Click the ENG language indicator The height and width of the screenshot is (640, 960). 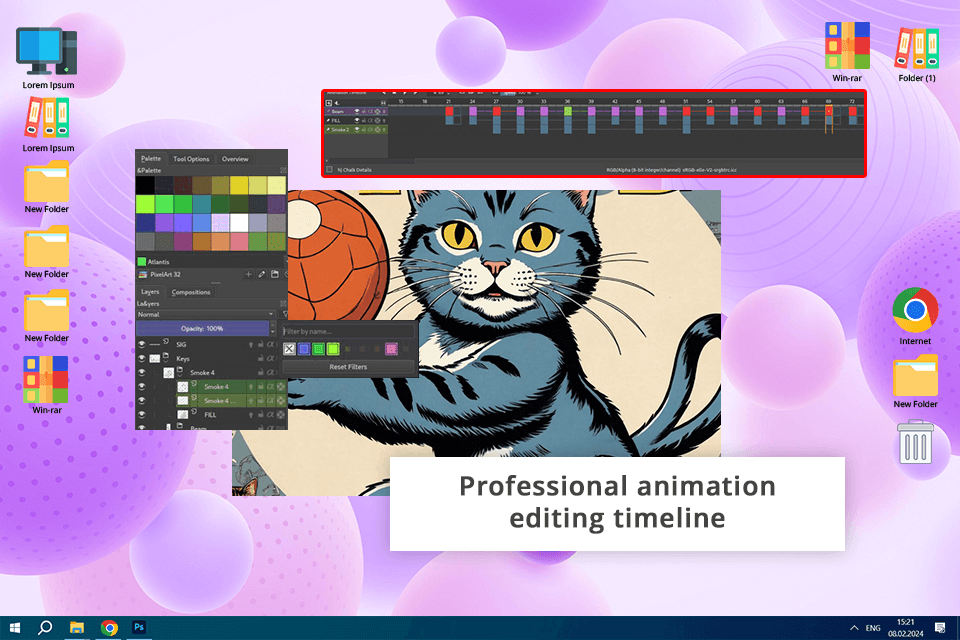[873, 628]
